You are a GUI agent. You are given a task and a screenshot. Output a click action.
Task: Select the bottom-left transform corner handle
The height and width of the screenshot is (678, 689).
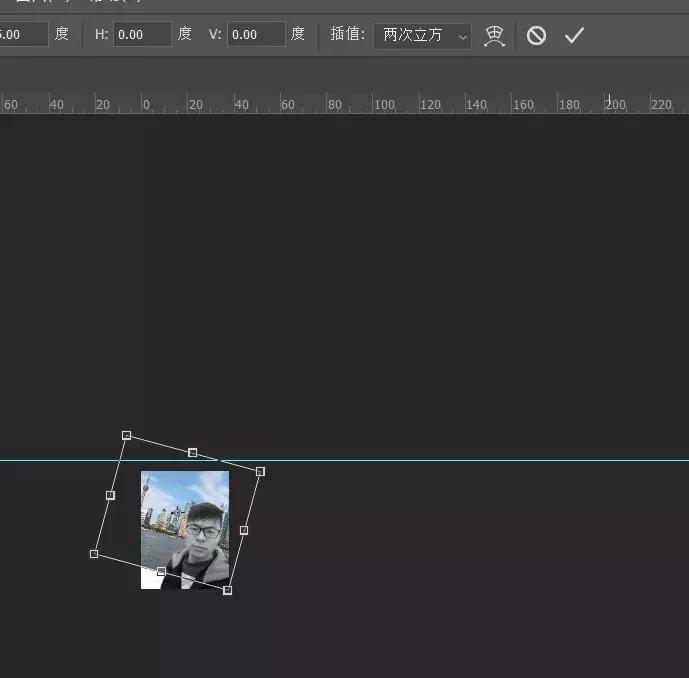pos(94,554)
